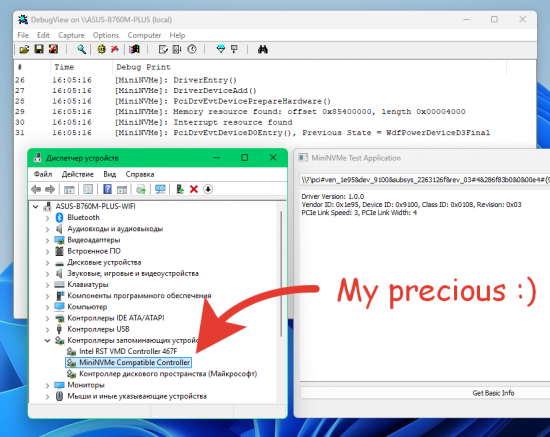Click the add driver green arrow icon

[180, 189]
